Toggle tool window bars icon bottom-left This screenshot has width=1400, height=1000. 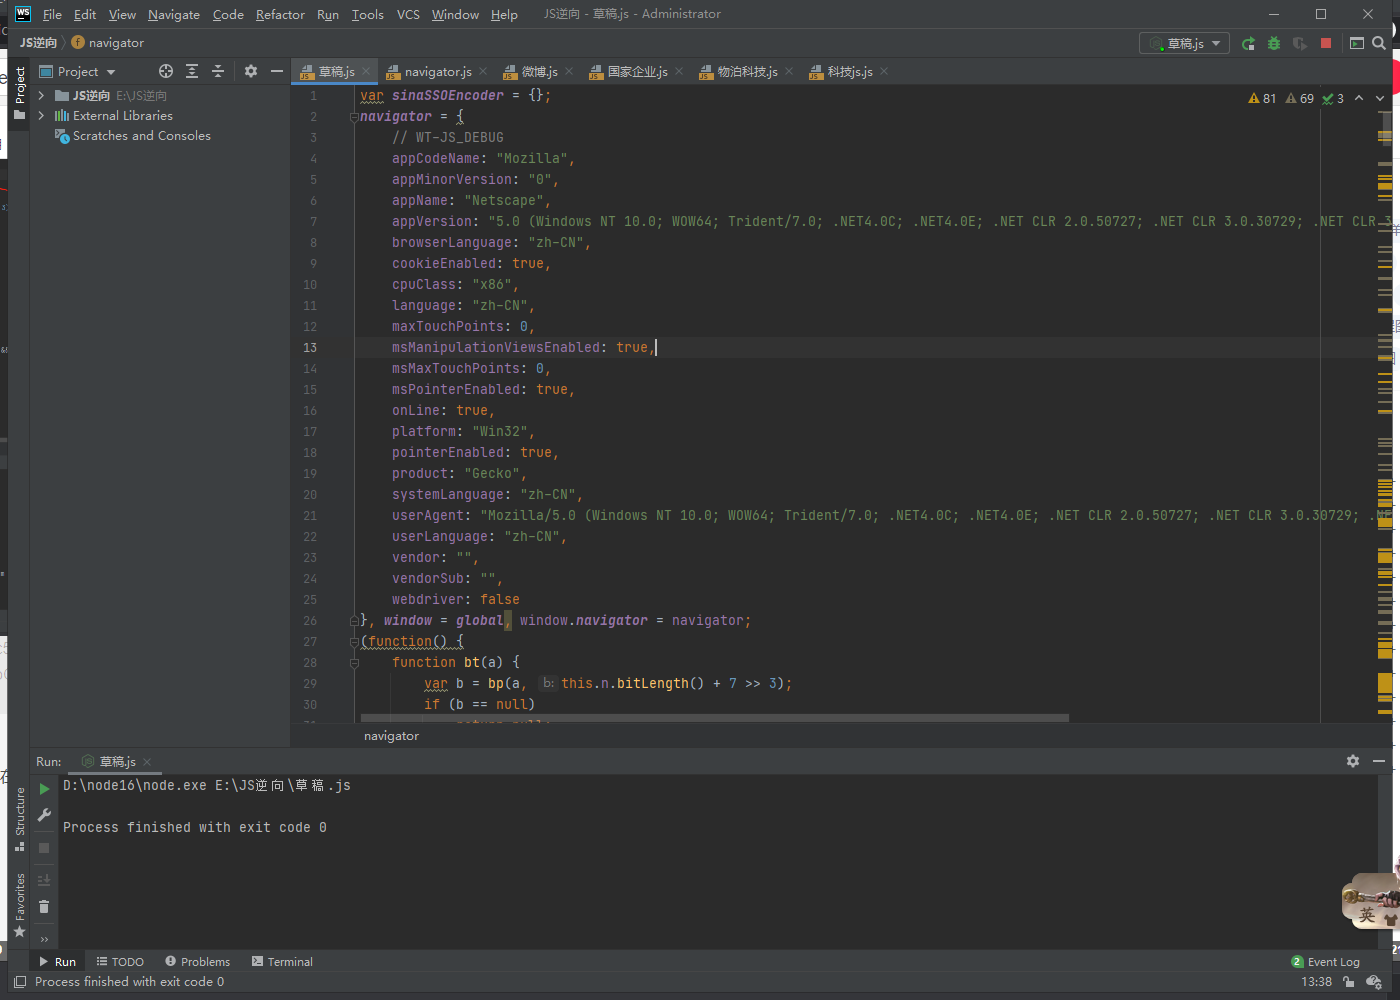coord(20,982)
